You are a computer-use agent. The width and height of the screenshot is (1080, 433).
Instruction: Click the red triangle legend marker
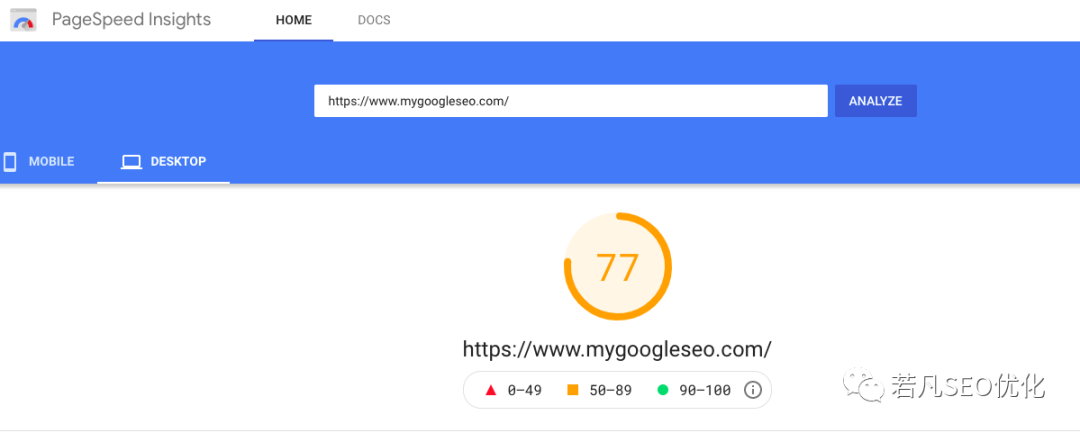pos(491,390)
